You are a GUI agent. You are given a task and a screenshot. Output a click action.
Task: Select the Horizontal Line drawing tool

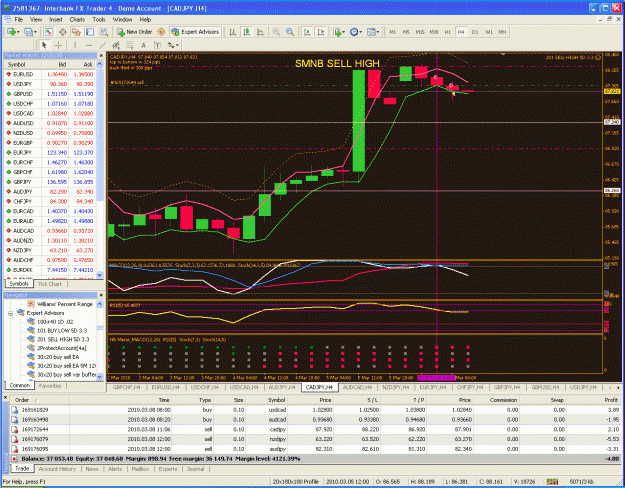88,45
